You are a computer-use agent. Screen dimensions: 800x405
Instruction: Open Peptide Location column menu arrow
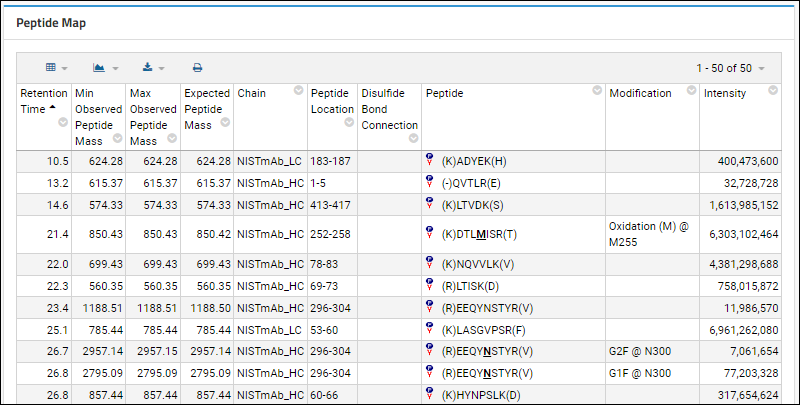tap(349, 122)
